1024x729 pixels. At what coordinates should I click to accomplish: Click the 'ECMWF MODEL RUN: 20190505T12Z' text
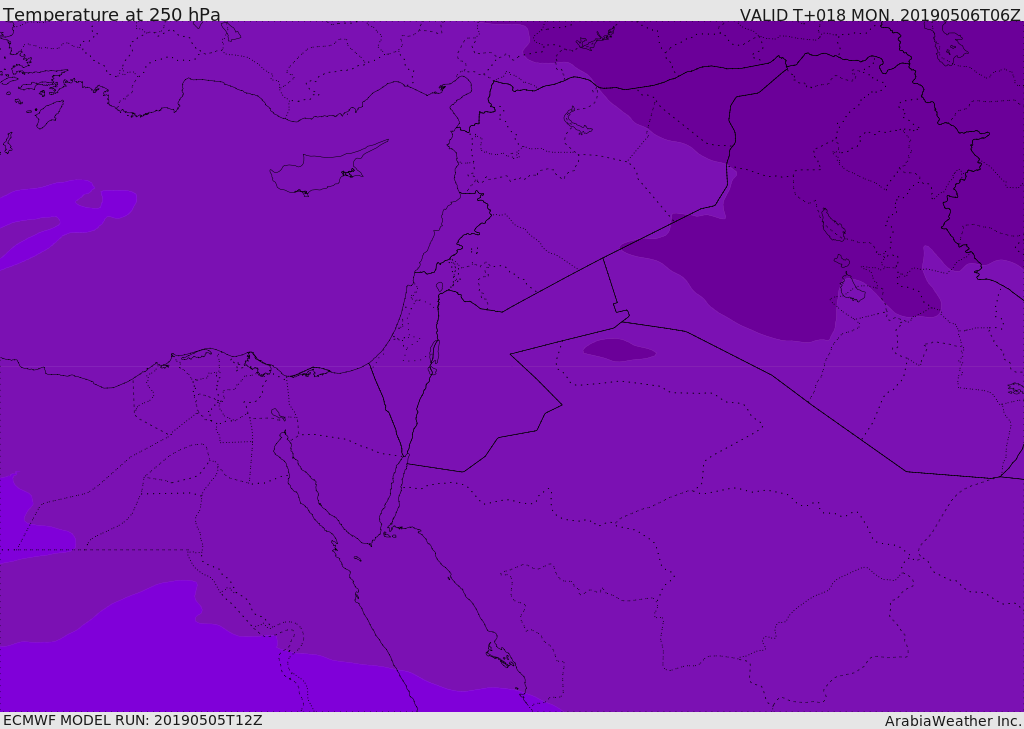pyautogui.click(x=132, y=720)
